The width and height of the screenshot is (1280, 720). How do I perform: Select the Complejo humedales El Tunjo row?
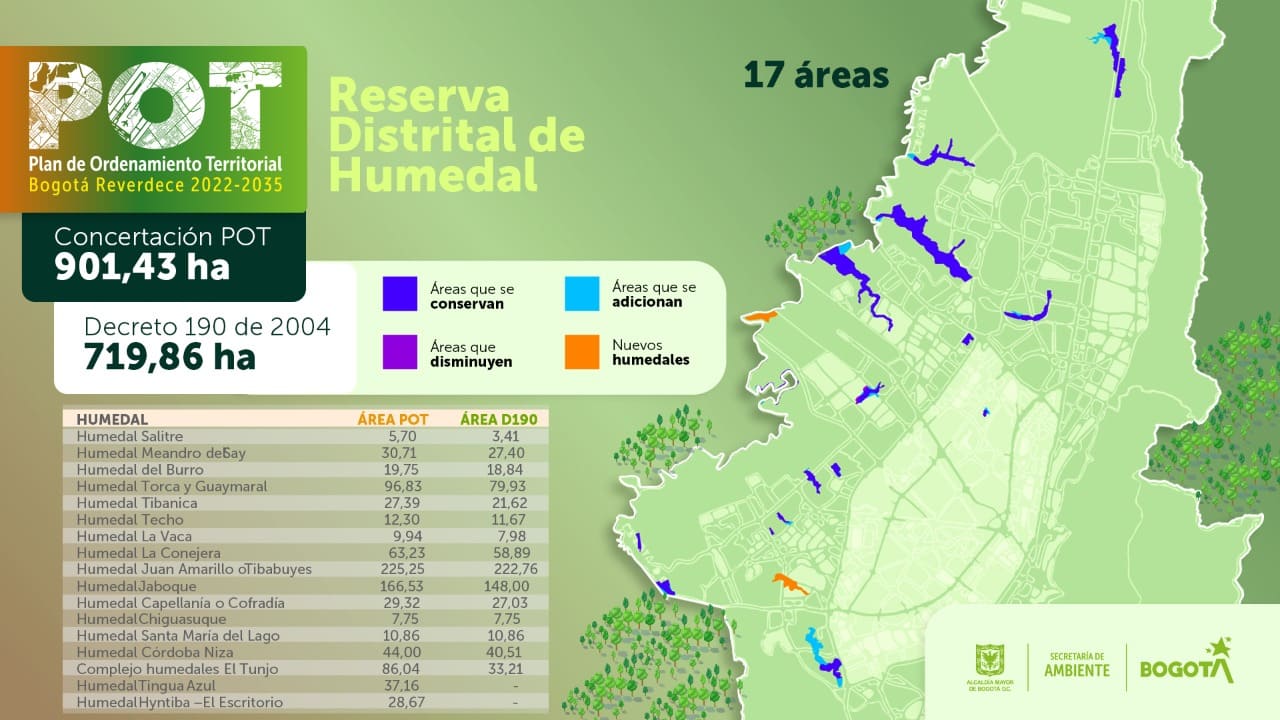pyautogui.click(x=305, y=669)
